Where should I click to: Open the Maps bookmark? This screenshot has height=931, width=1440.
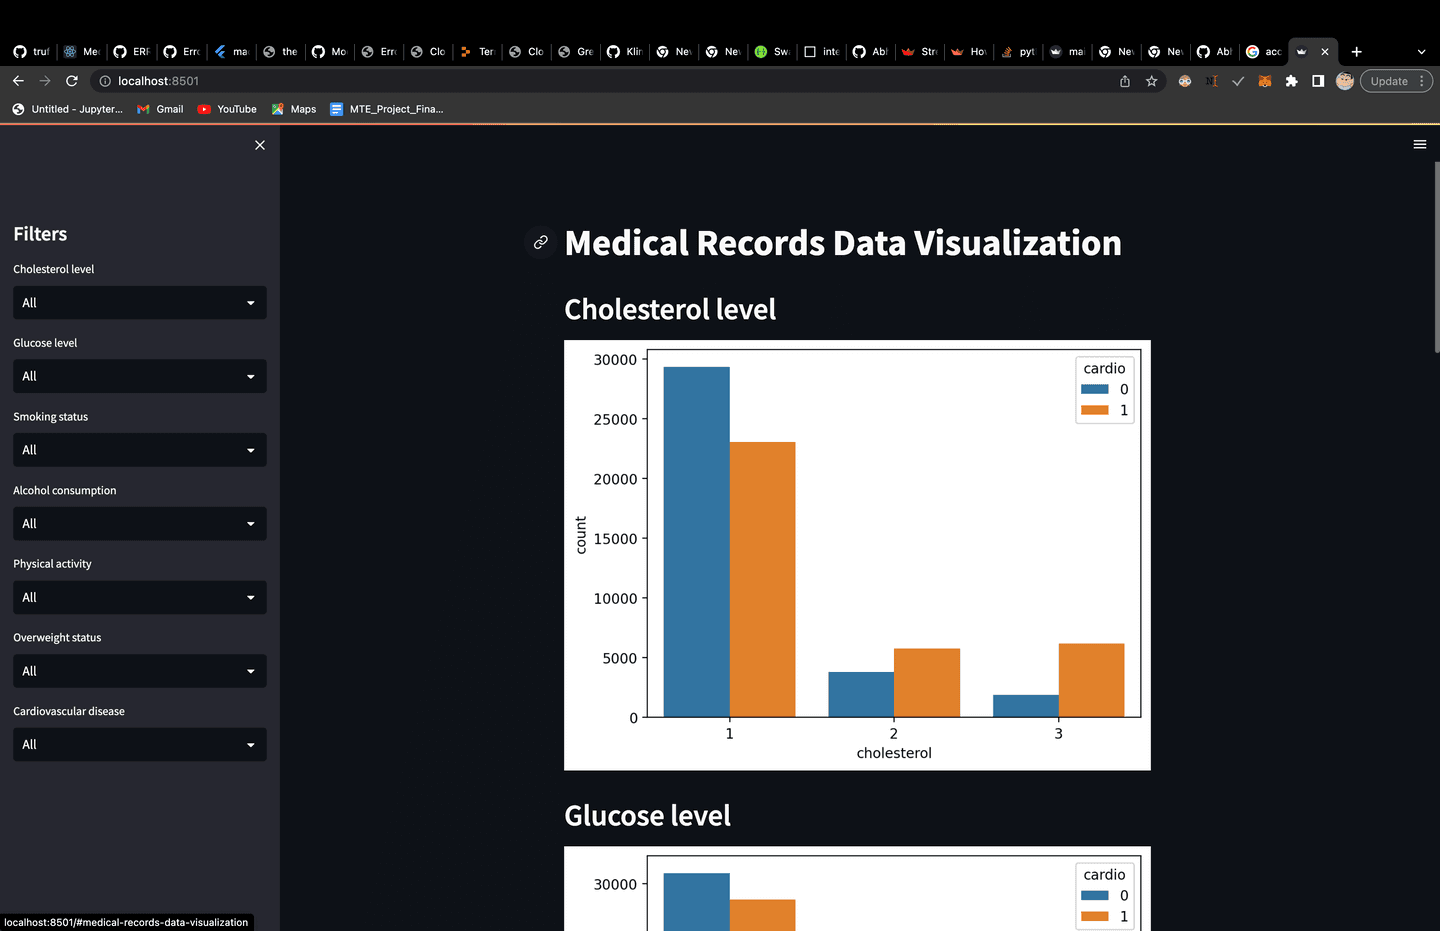click(294, 109)
